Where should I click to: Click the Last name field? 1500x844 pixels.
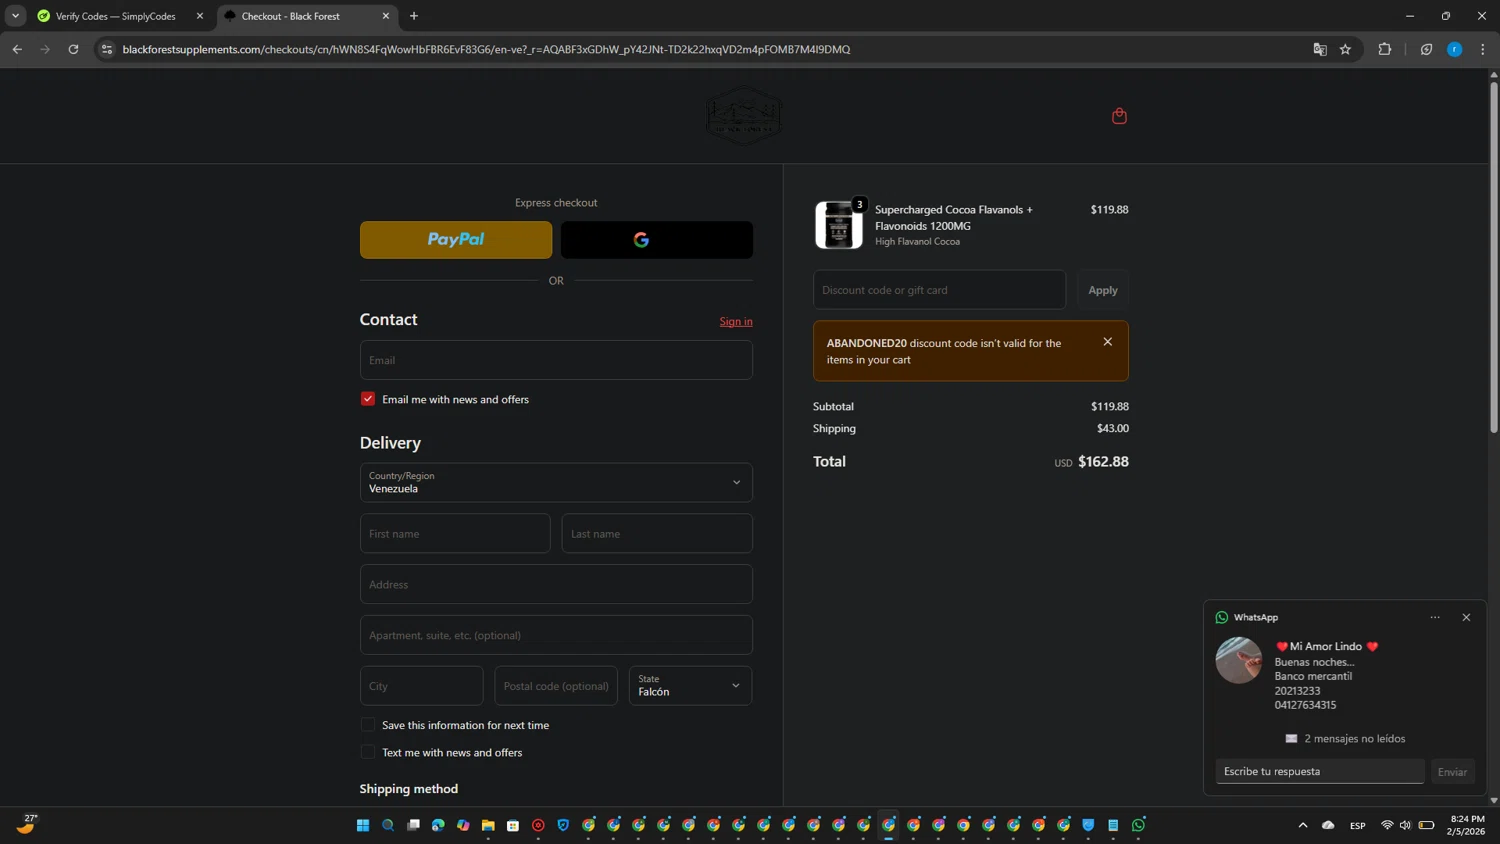coord(657,534)
